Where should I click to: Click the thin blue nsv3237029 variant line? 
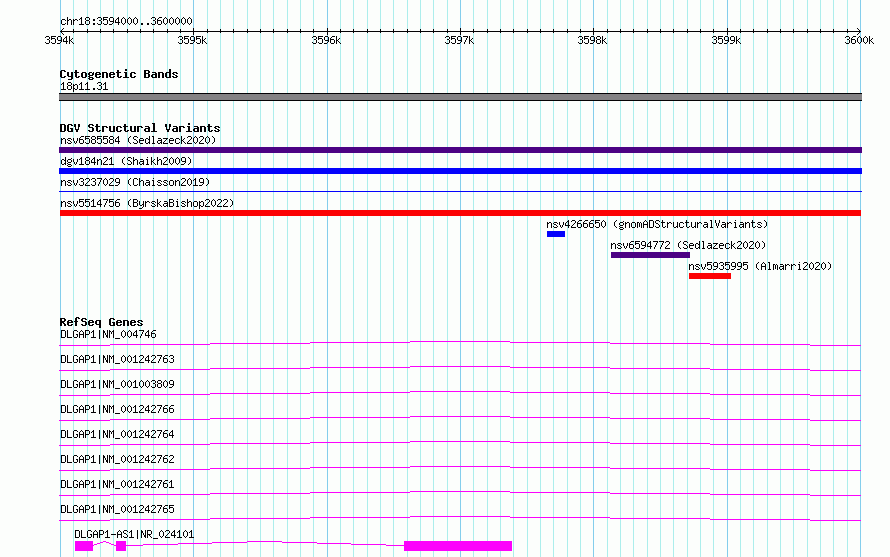click(460, 191)
